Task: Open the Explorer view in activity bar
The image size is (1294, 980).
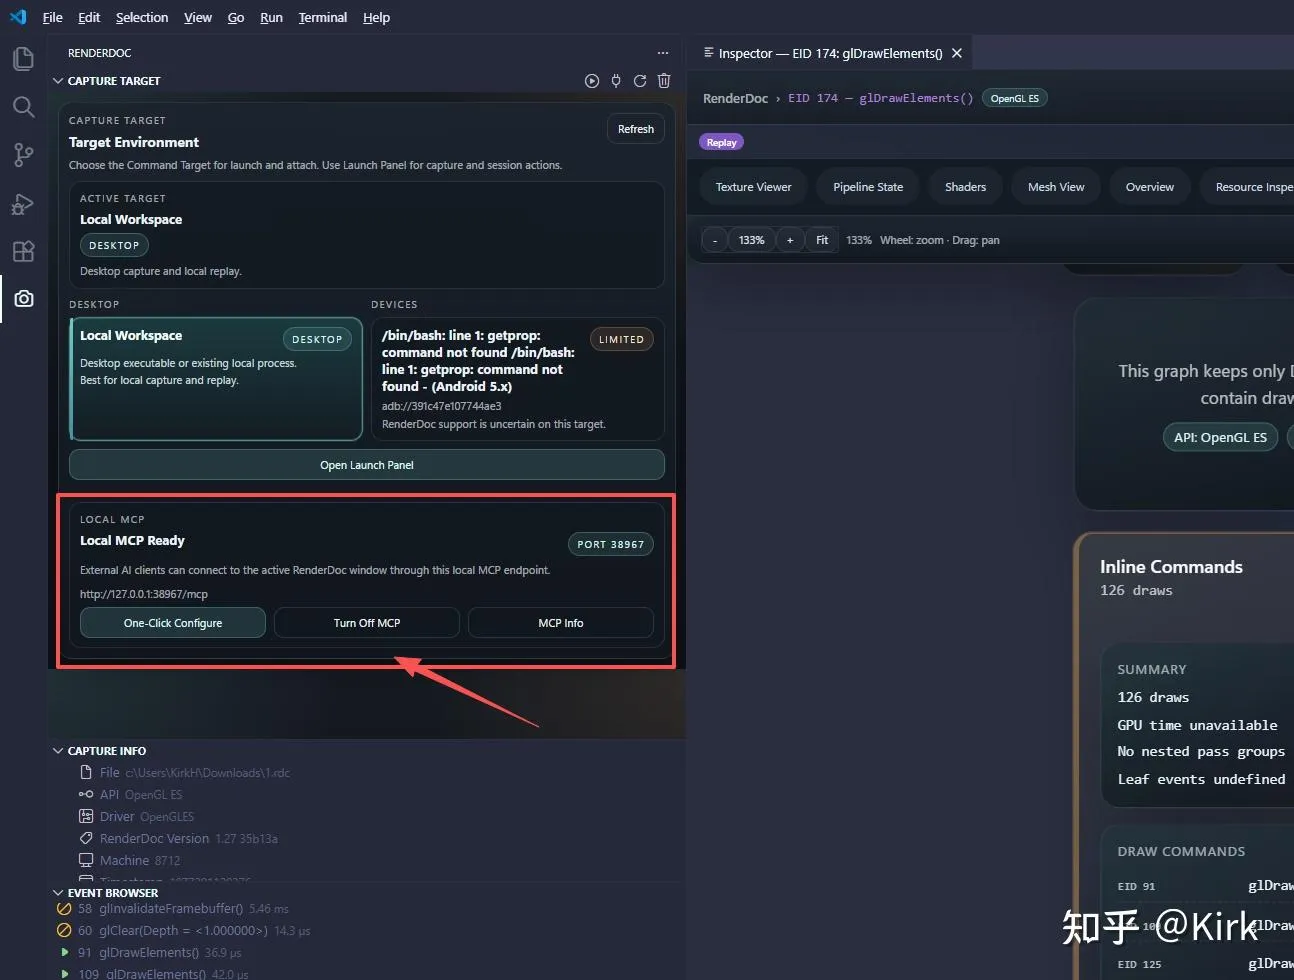Action: click(x=23, y=58)
